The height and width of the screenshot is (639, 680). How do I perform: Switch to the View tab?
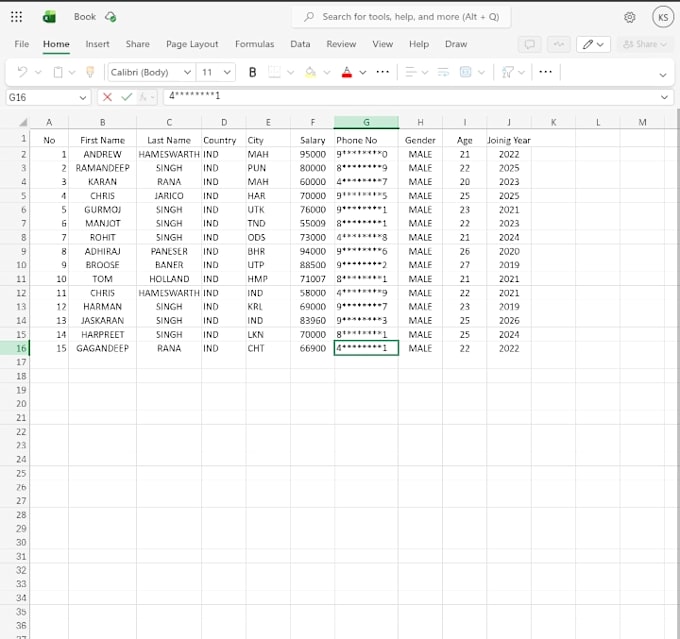[382, 44]
